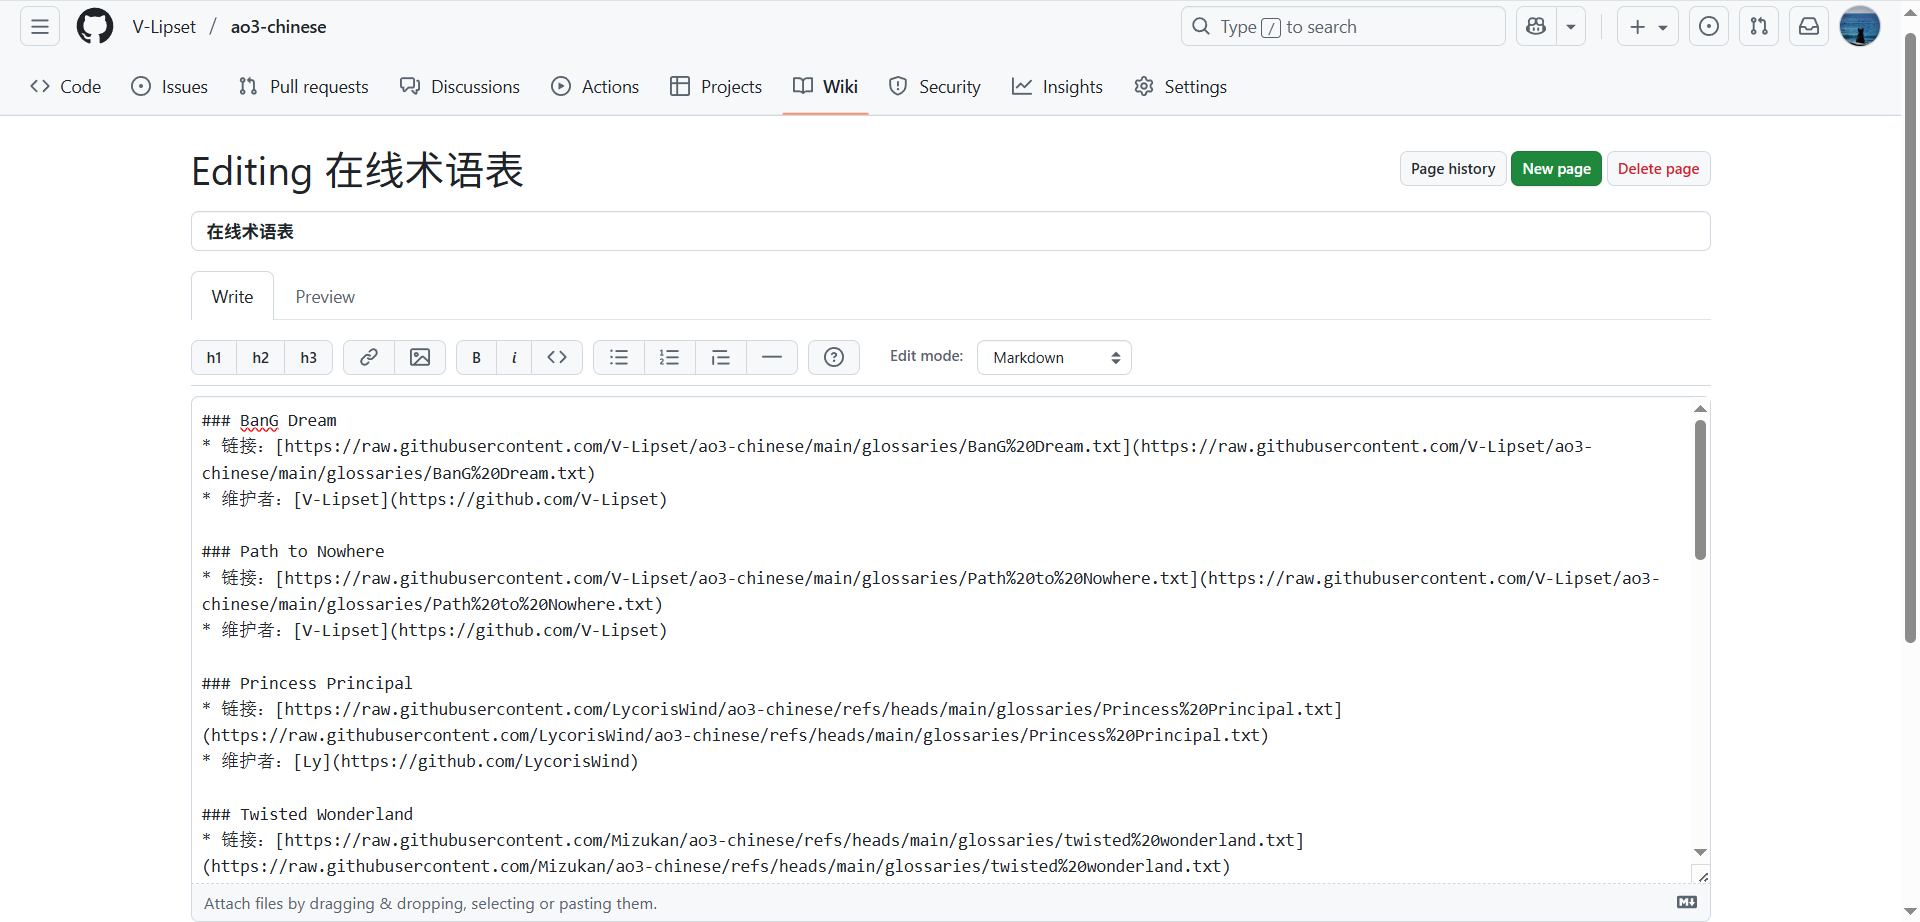Insert code snippet using code icon
Image resolution: width=1920 pixels, height=922 pixels.
pyautogui.click(x=557, y=357)
